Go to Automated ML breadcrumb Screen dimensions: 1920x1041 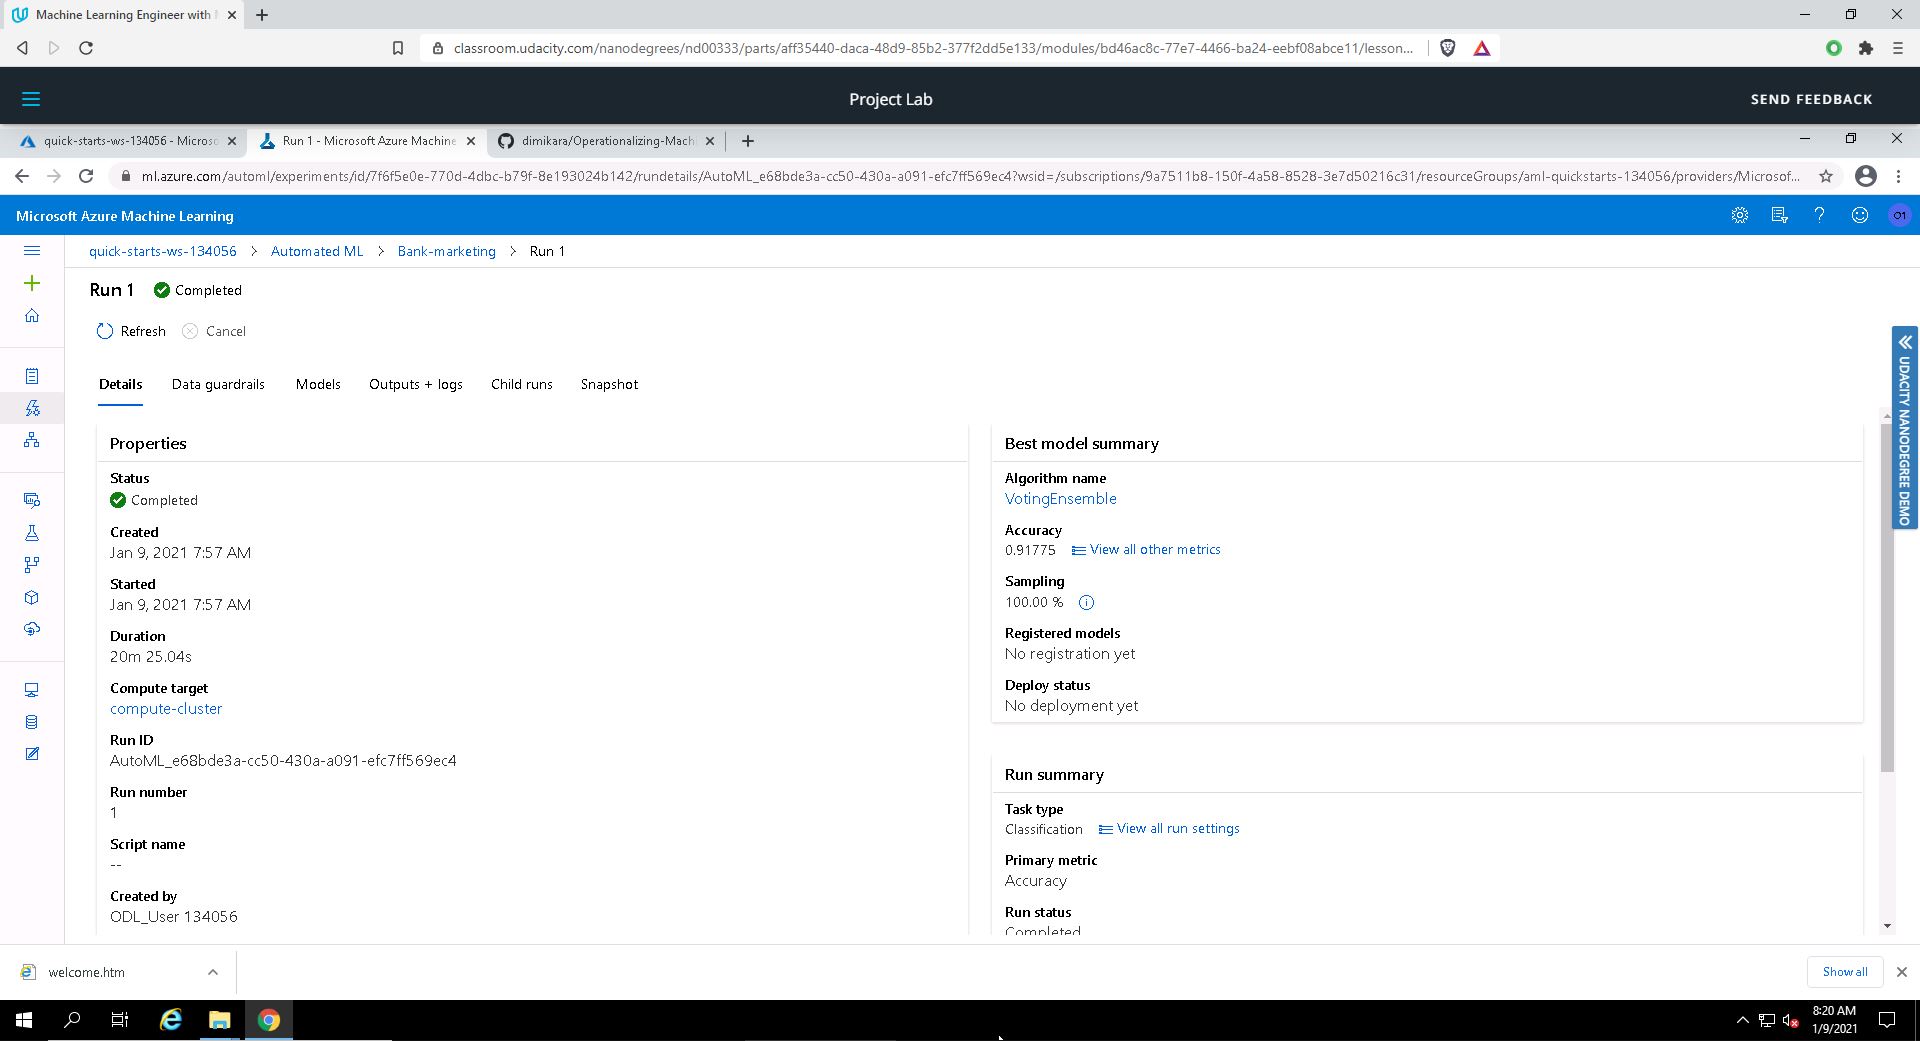click(317, 251)
